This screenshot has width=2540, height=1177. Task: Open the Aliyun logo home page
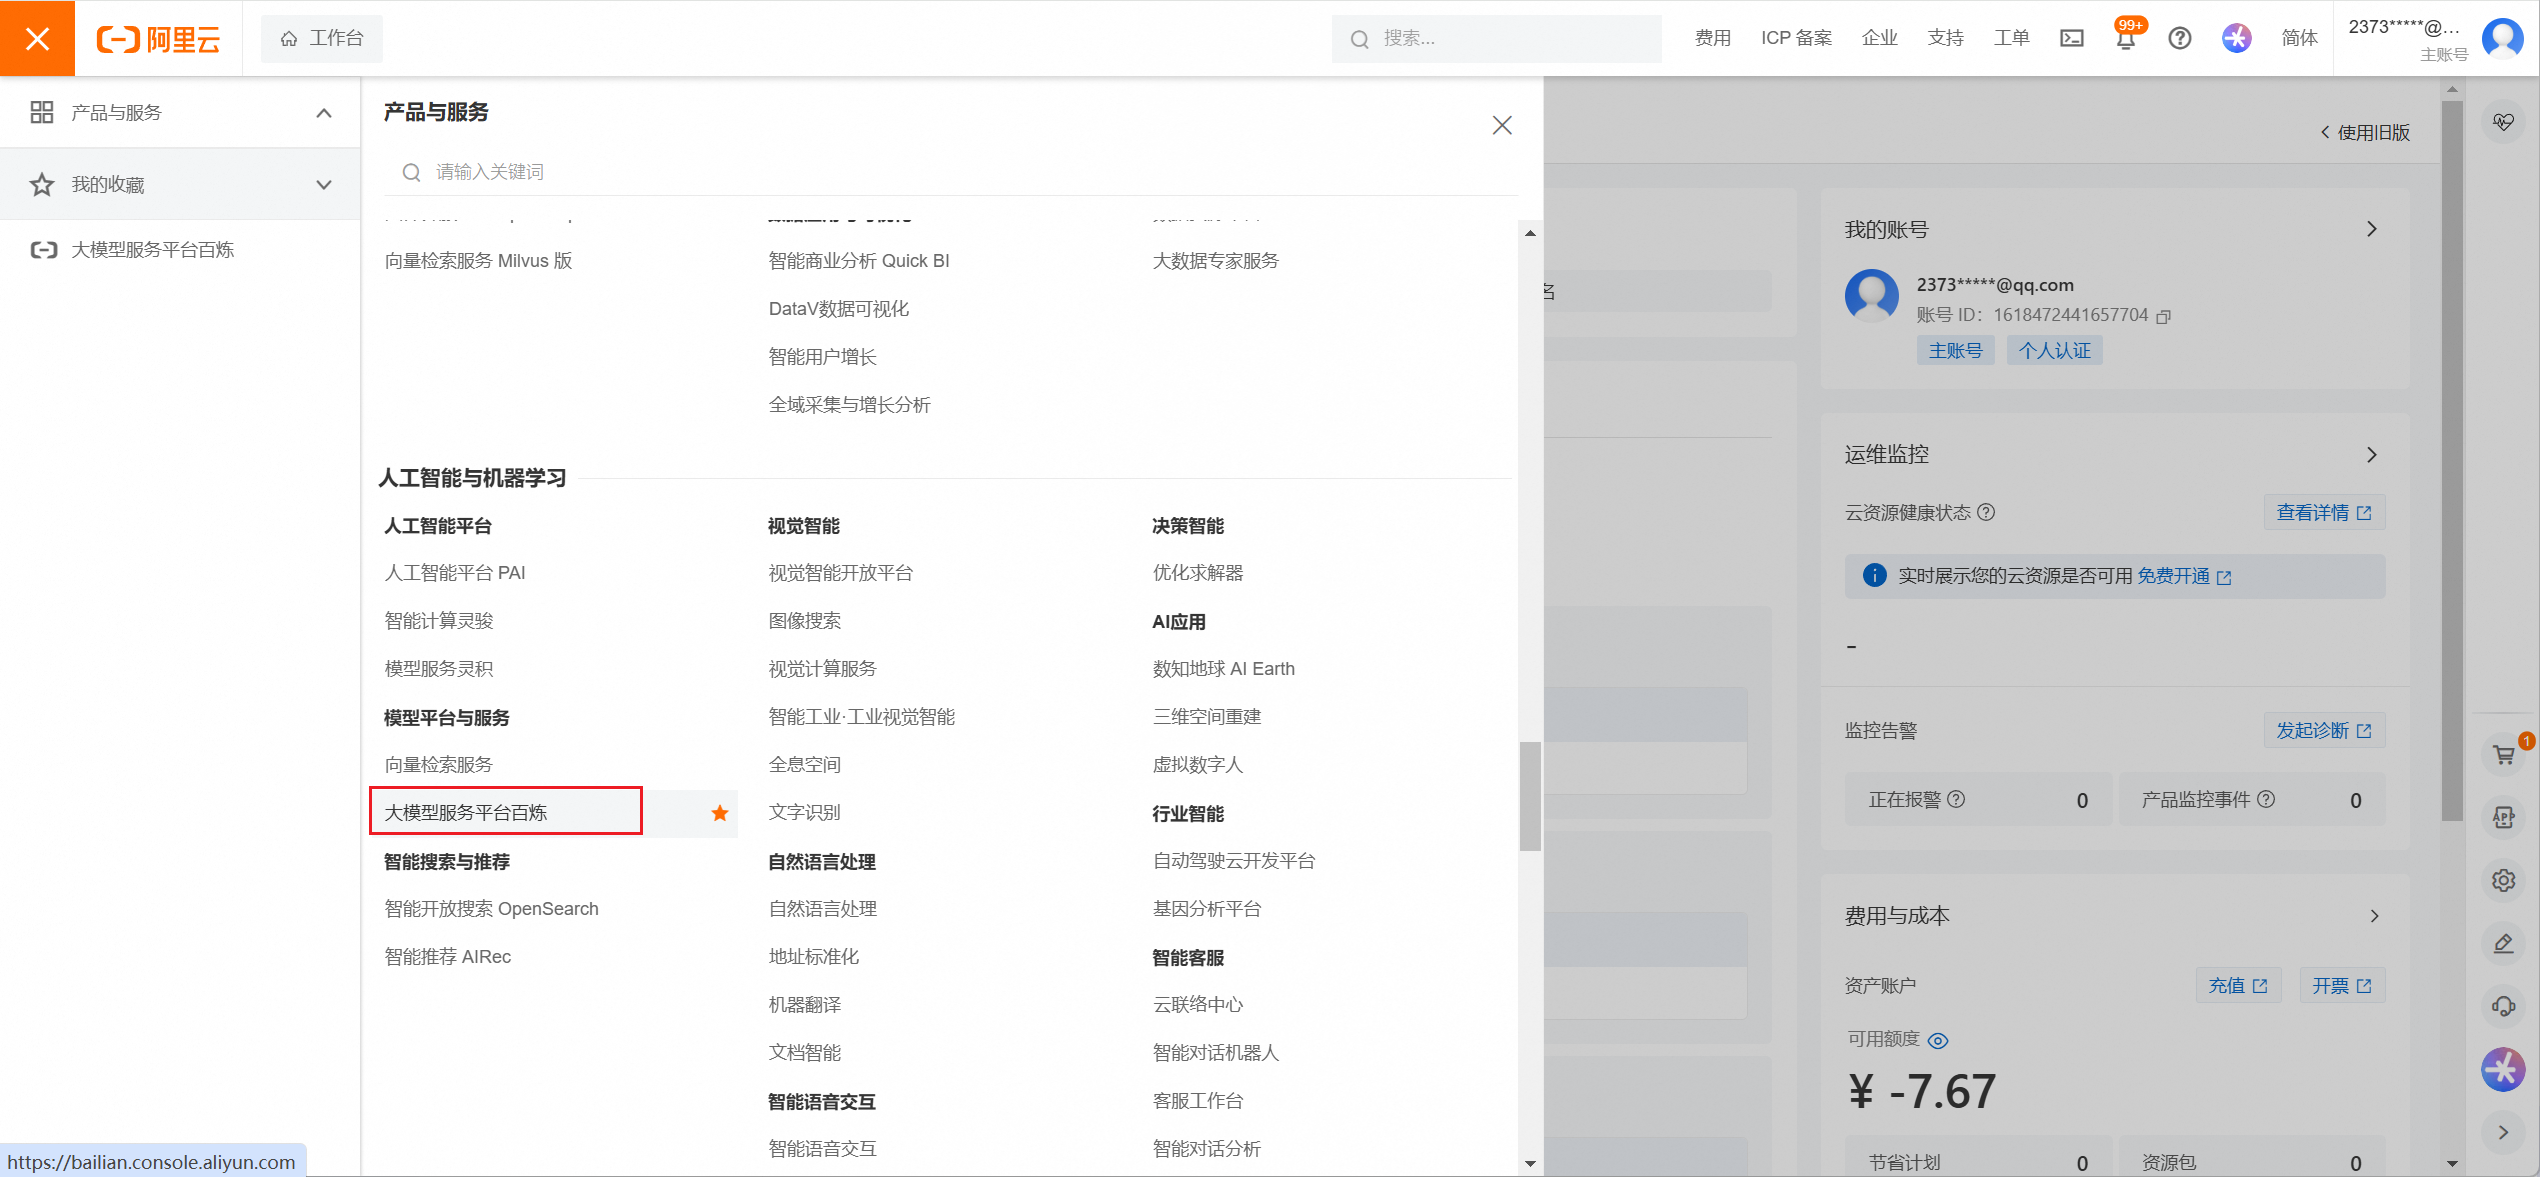pos(158,39)
